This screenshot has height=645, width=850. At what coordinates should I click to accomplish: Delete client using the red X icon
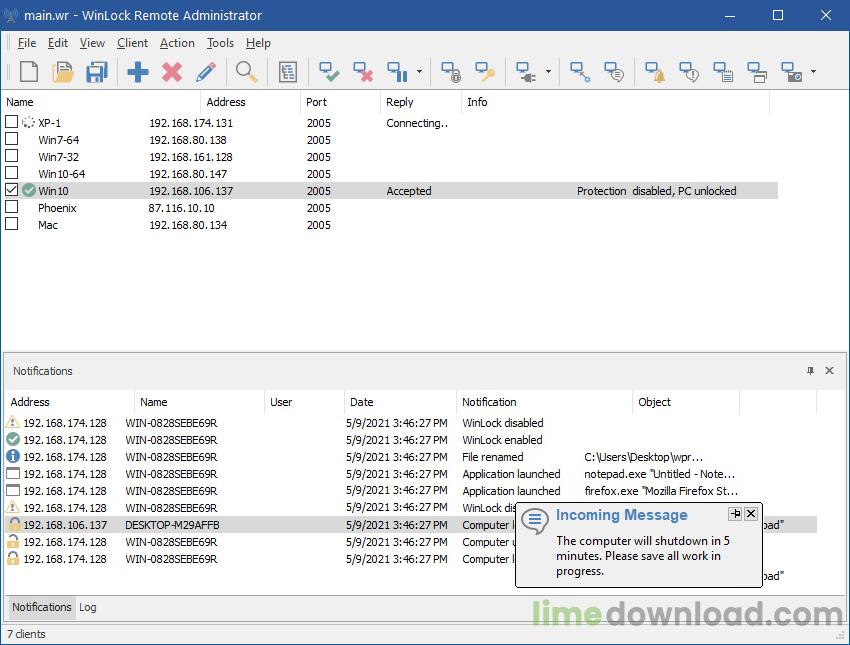tap(172, 72)
